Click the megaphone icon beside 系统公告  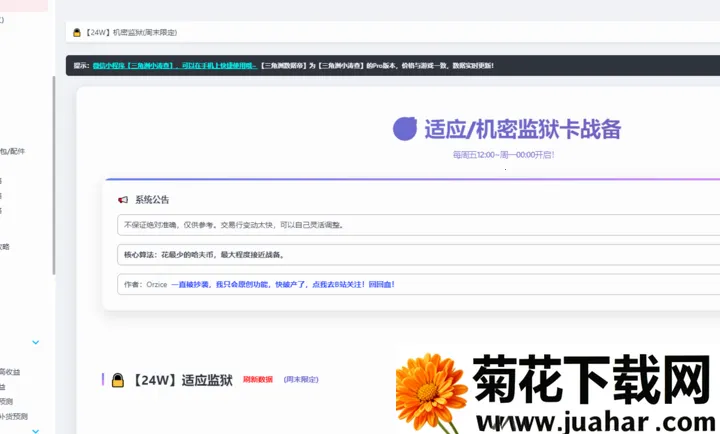pos(123,200)
